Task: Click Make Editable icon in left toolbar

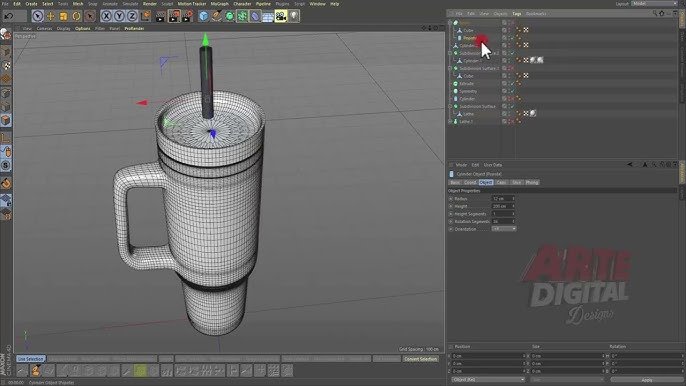Action: pyautogui.click(x=6, y=35)
